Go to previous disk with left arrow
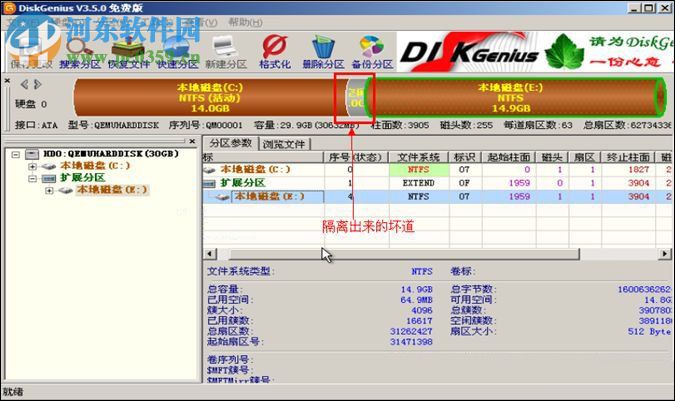 point(25,84)
